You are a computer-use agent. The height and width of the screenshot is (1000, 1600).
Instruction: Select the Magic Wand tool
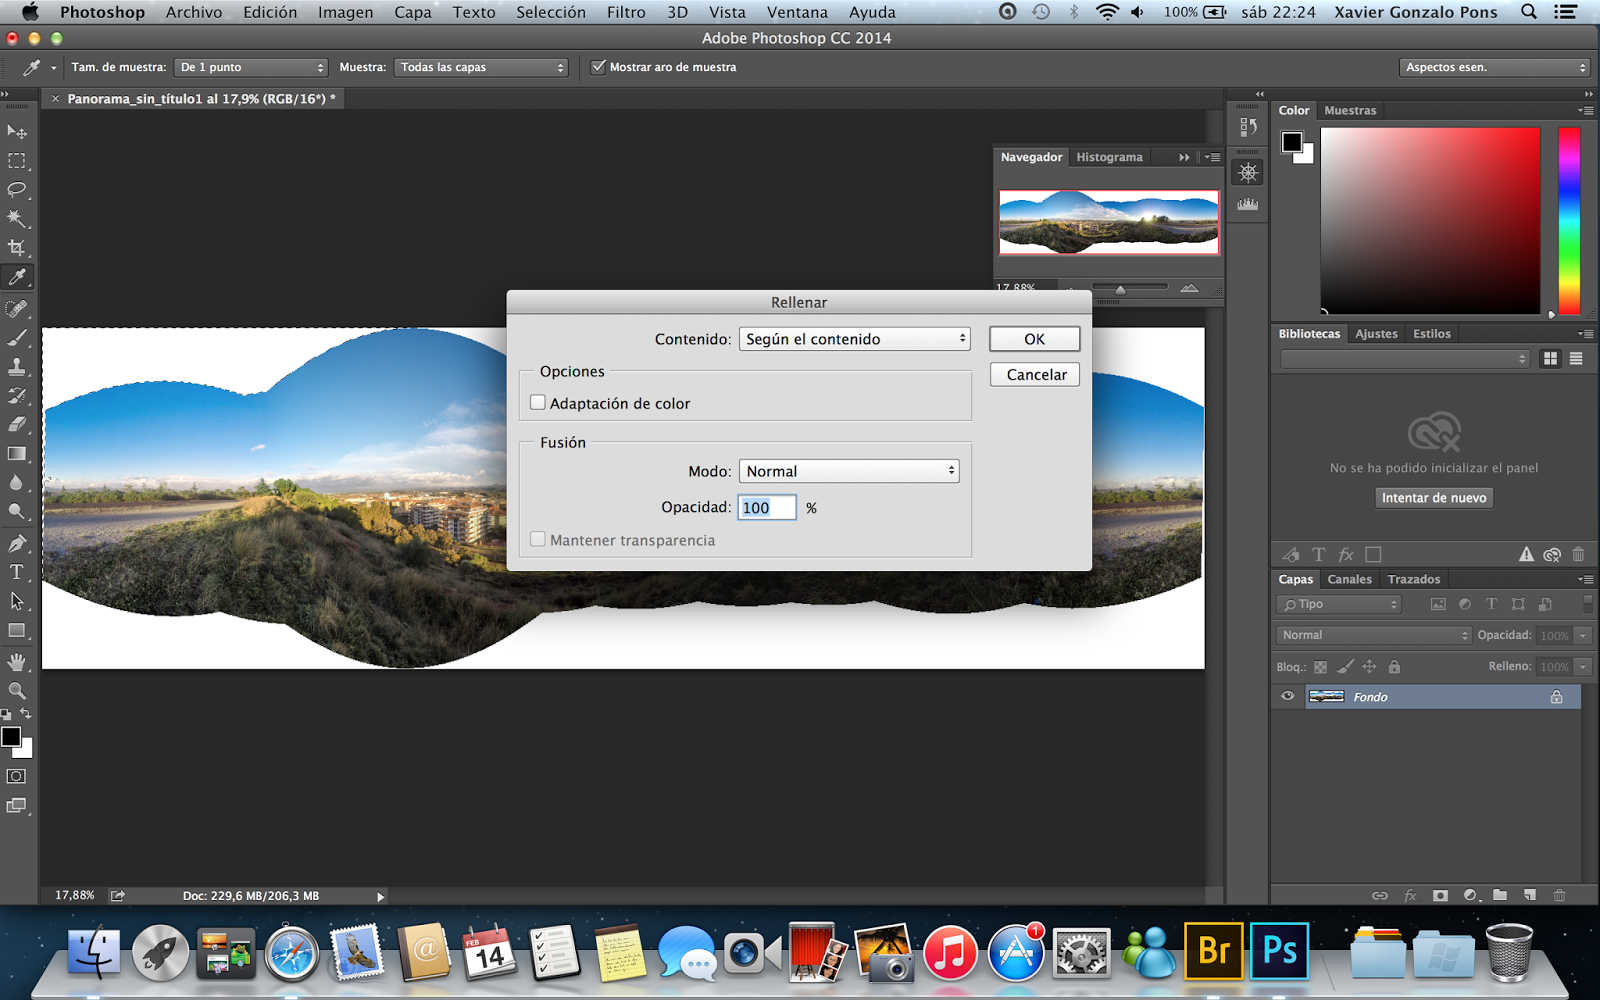[x=17, y=219]
